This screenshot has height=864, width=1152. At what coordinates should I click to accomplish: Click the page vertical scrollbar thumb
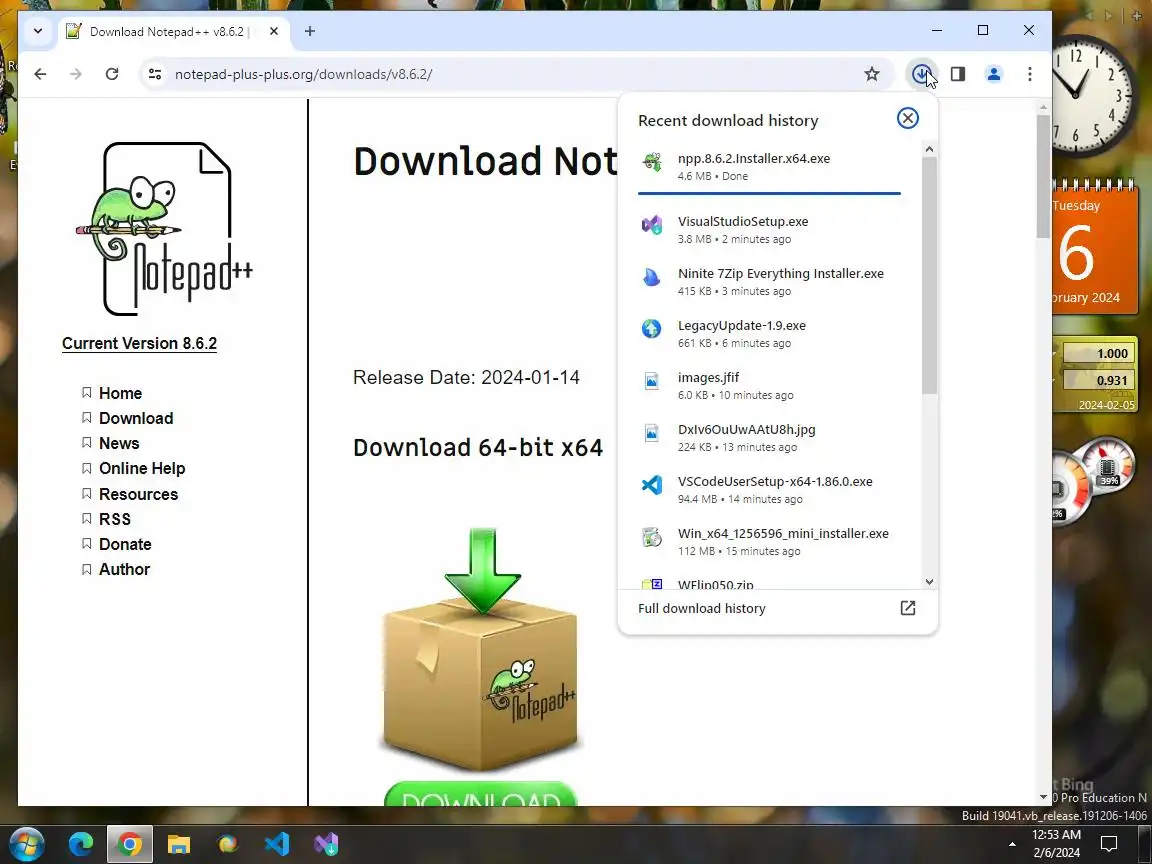click(x=1043, y=176)
